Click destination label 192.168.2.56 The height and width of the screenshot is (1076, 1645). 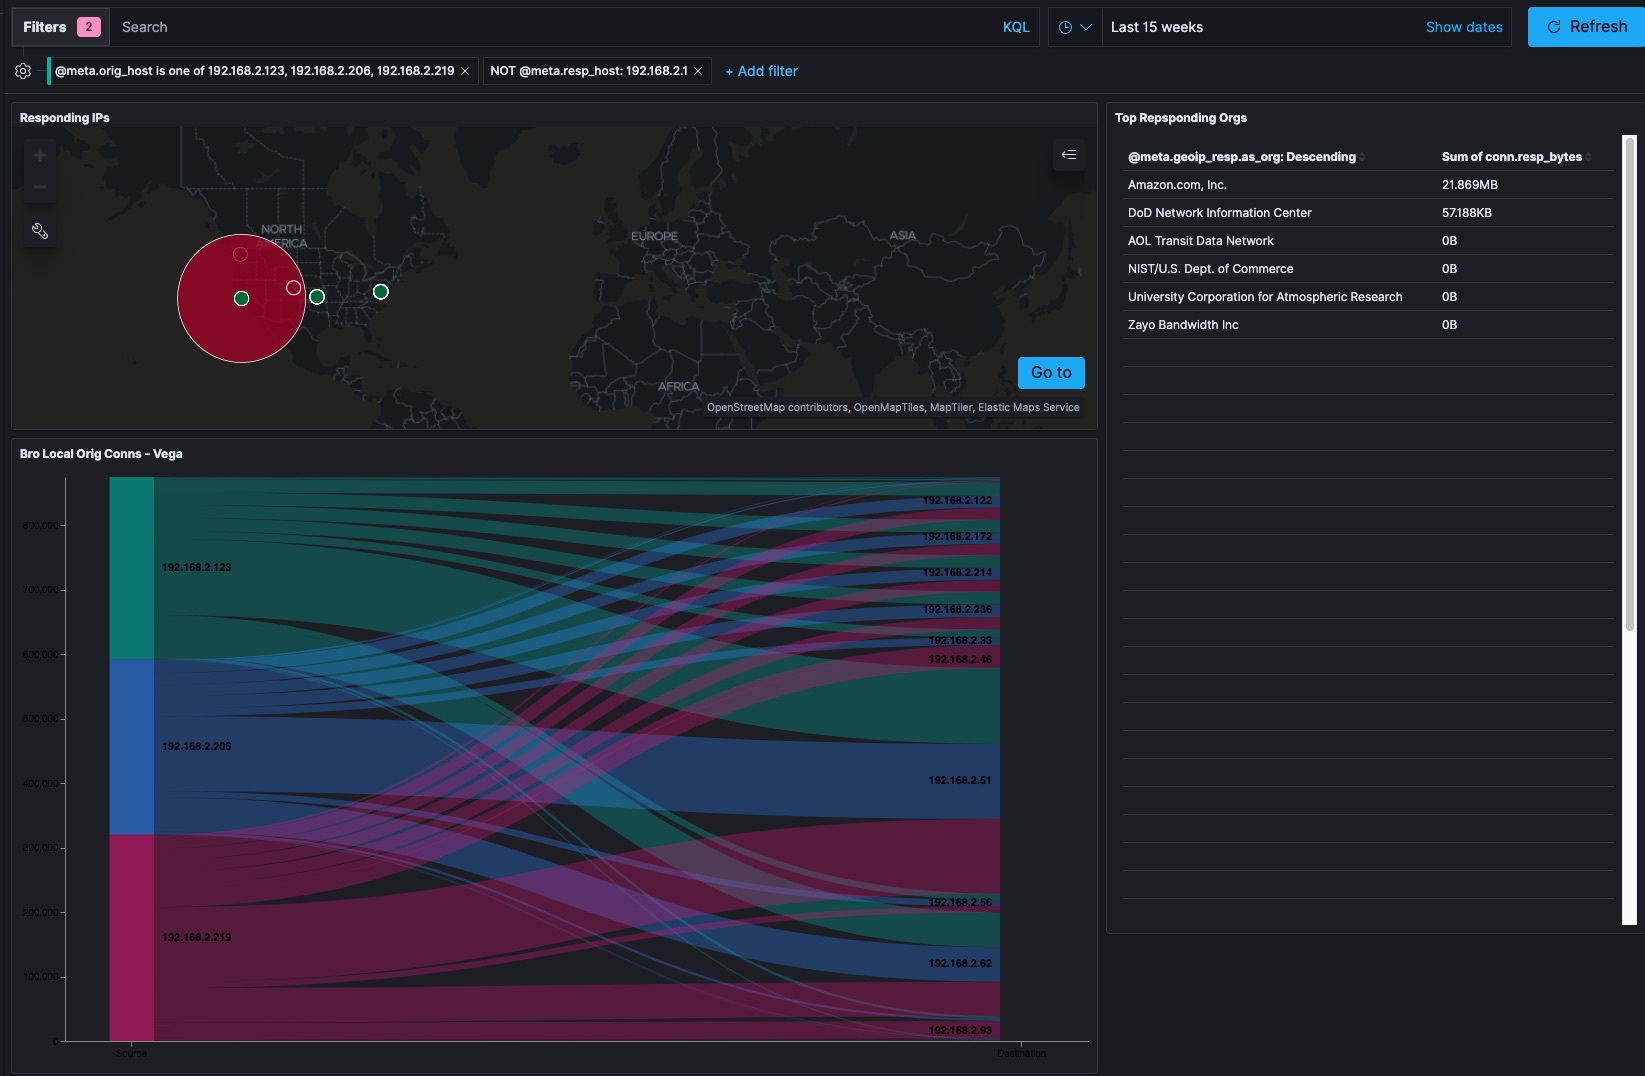coord(960,902)
